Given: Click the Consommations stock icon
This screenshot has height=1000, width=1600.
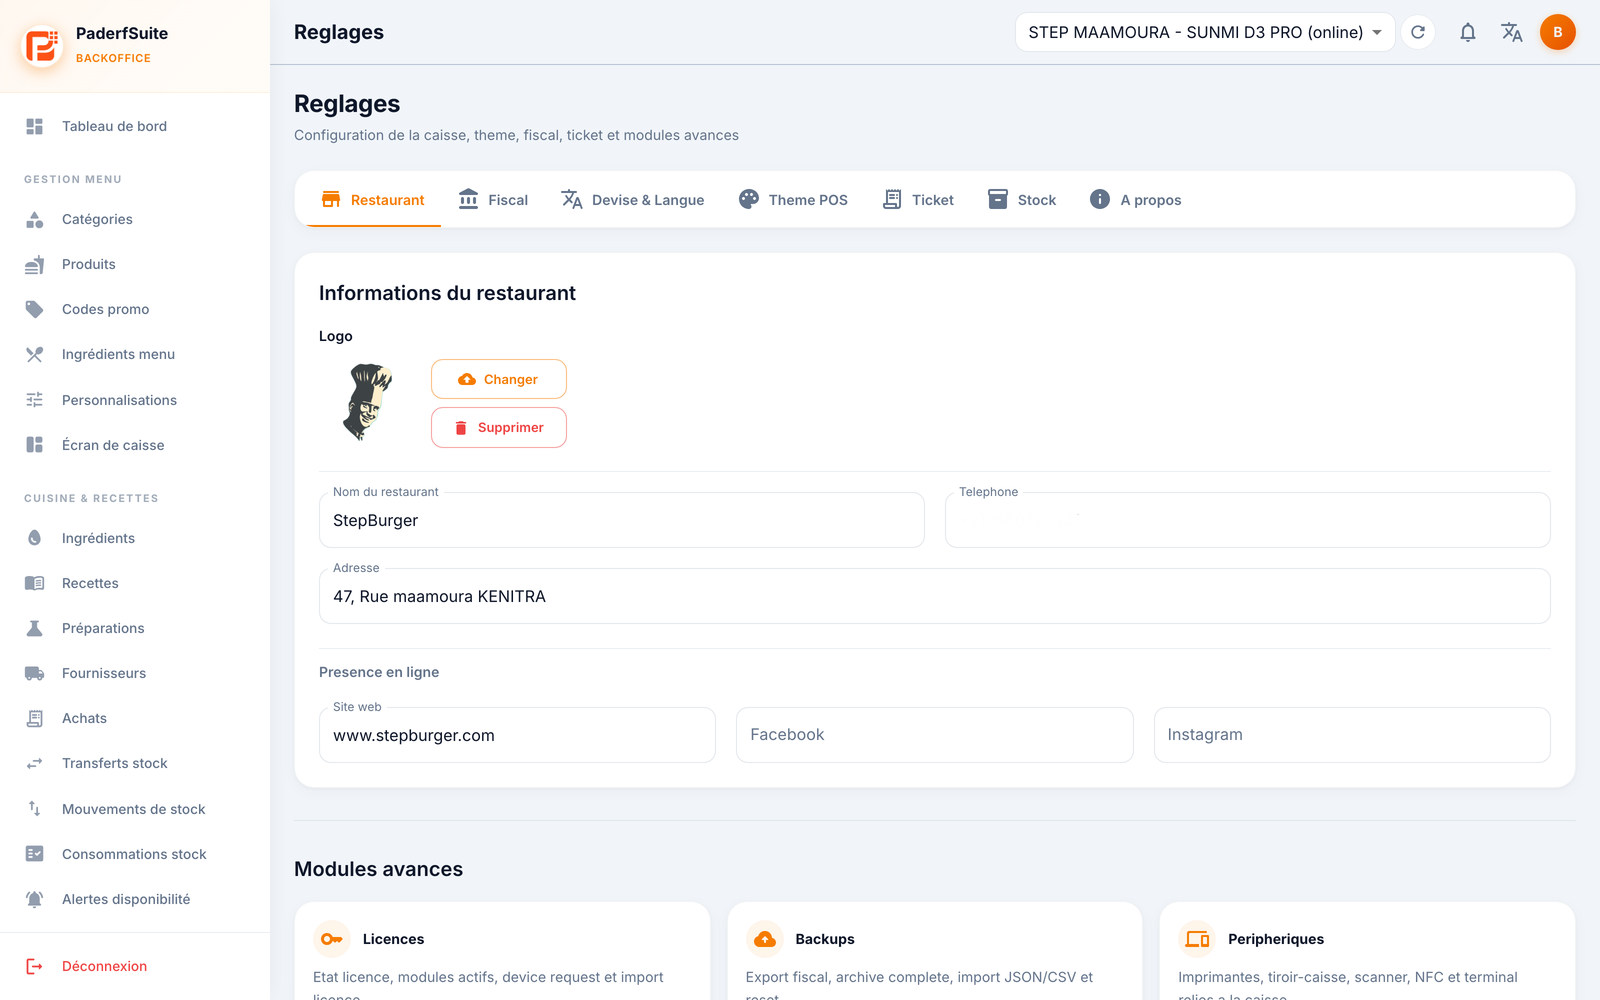Looking at the screenshot, I should 34,854.
